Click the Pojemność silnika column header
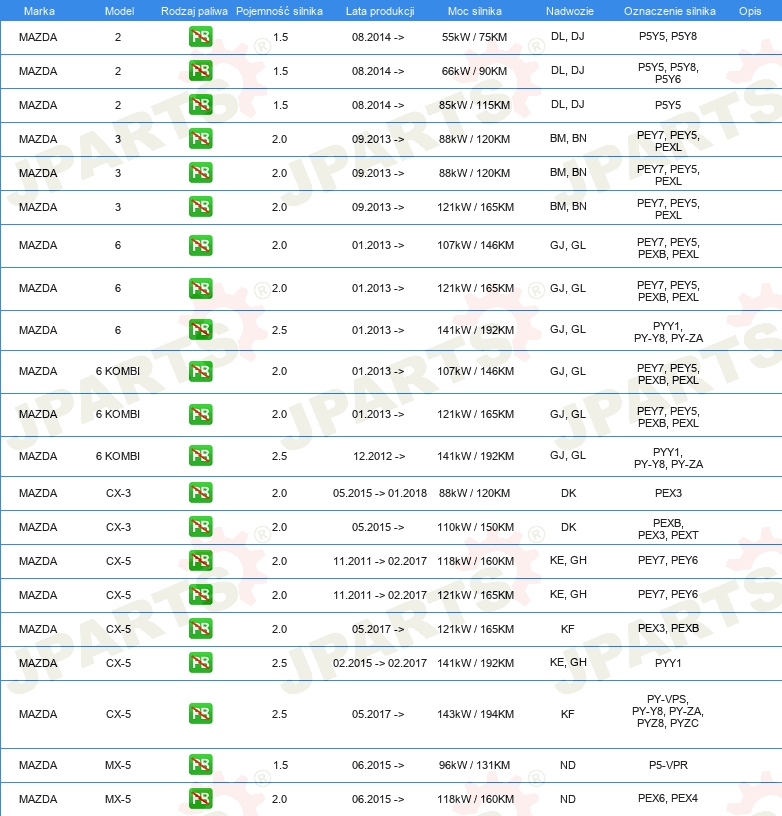This screenshot has height=816, width=782. [x=279, y=11]
